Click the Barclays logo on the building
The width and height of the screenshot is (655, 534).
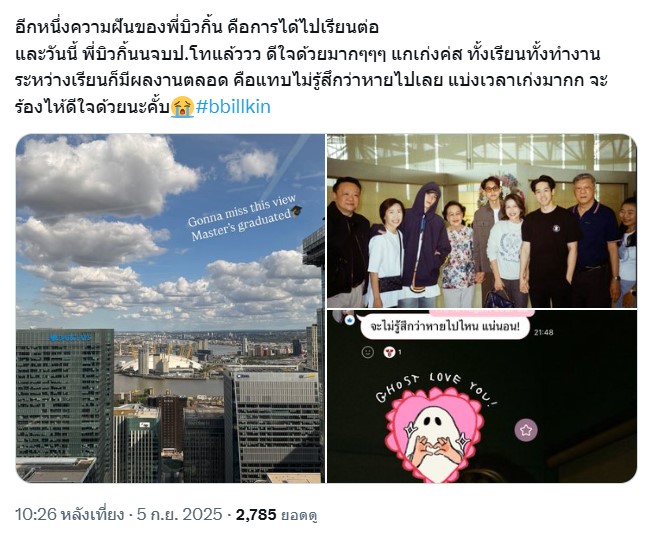click(70, 338)
